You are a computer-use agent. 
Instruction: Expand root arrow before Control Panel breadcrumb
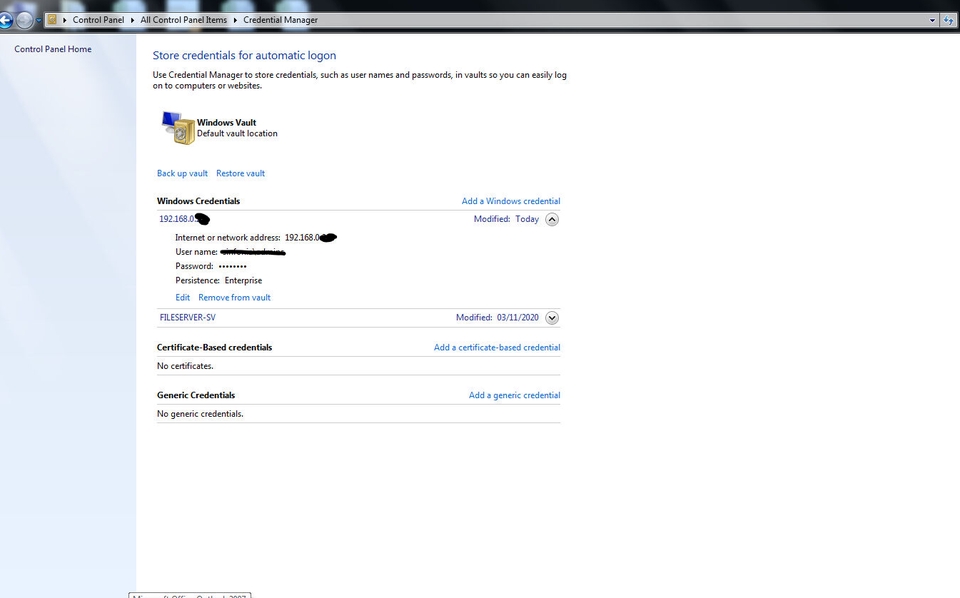65,20
